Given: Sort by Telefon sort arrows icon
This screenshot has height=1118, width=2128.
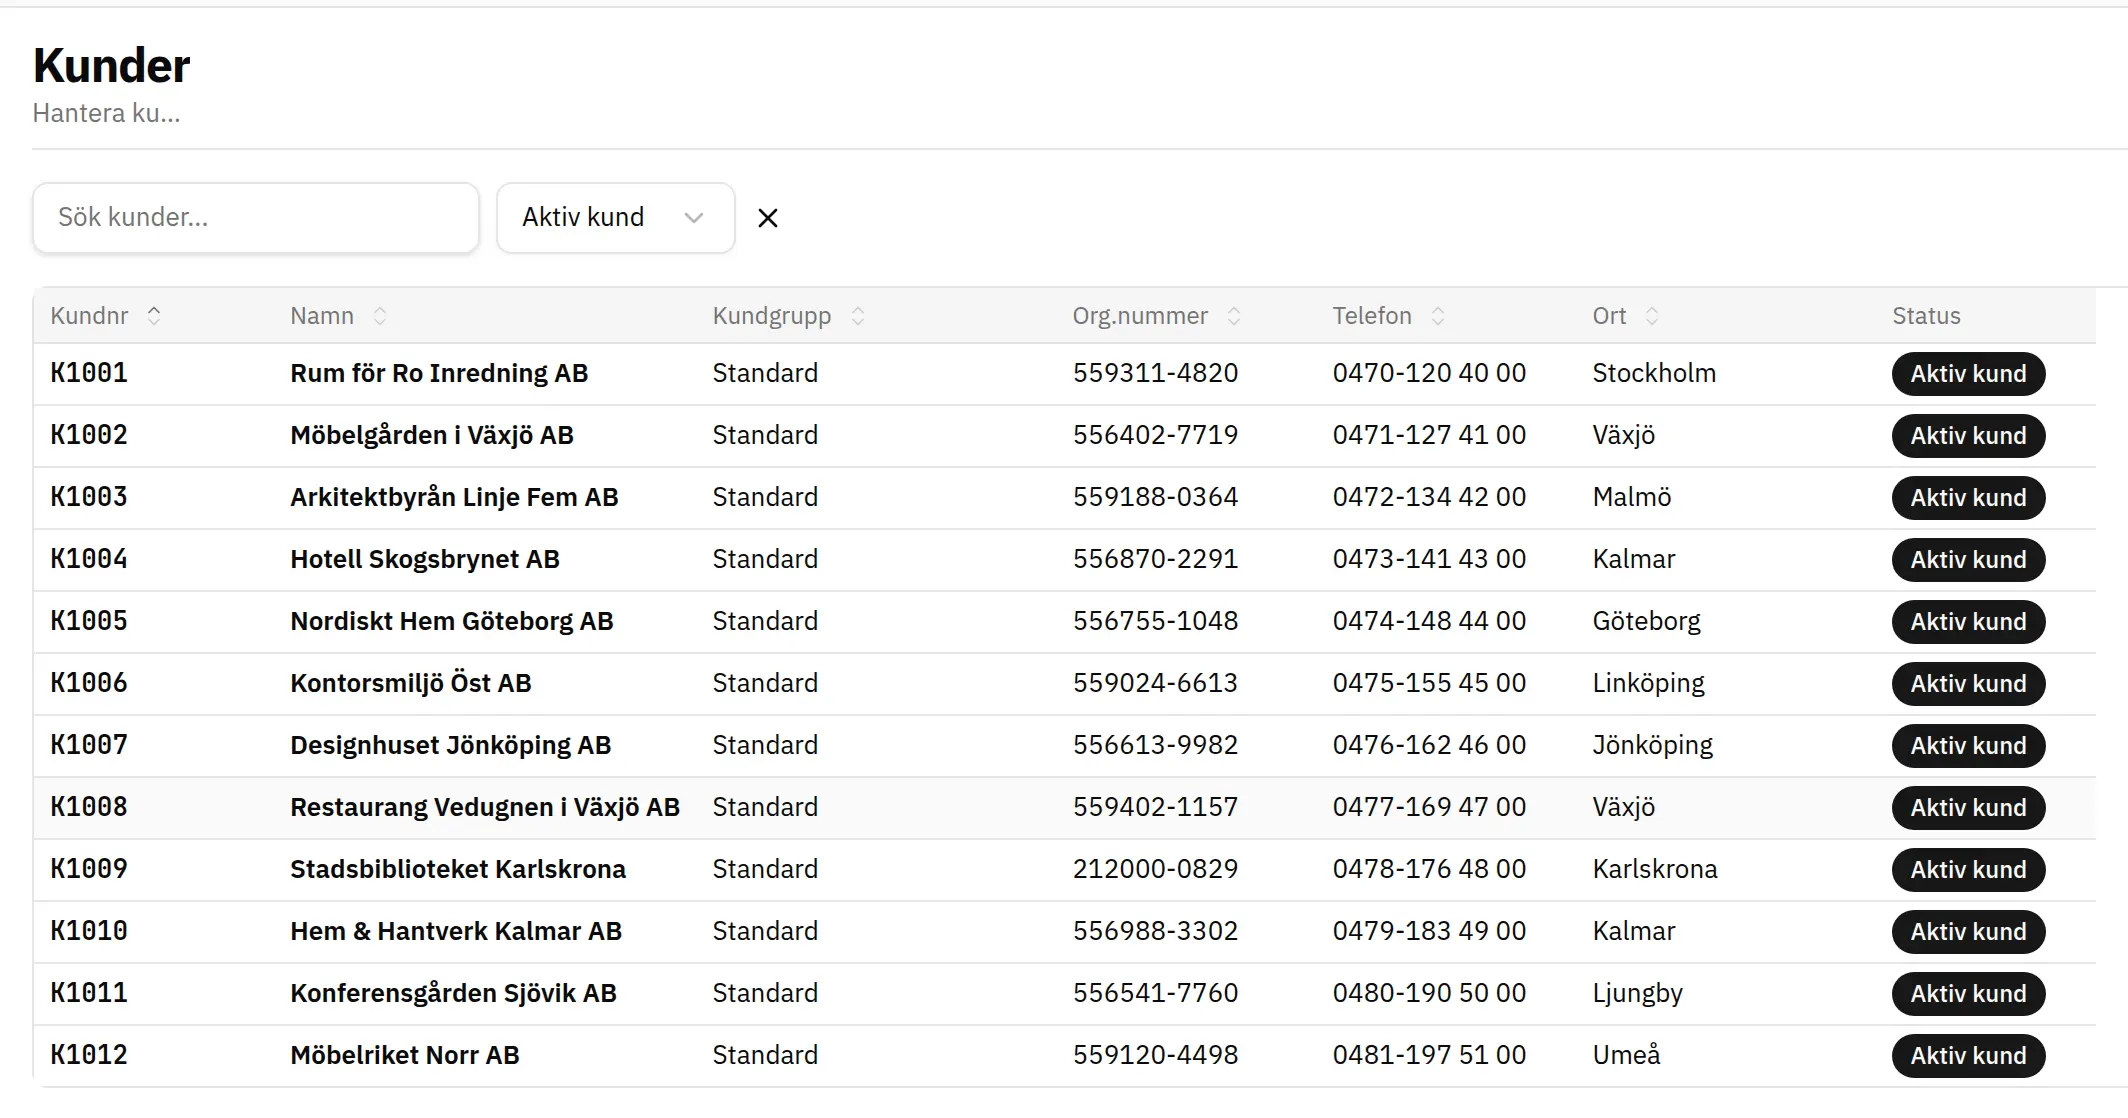Looking at the screenshot, I should coord(1438,316).
